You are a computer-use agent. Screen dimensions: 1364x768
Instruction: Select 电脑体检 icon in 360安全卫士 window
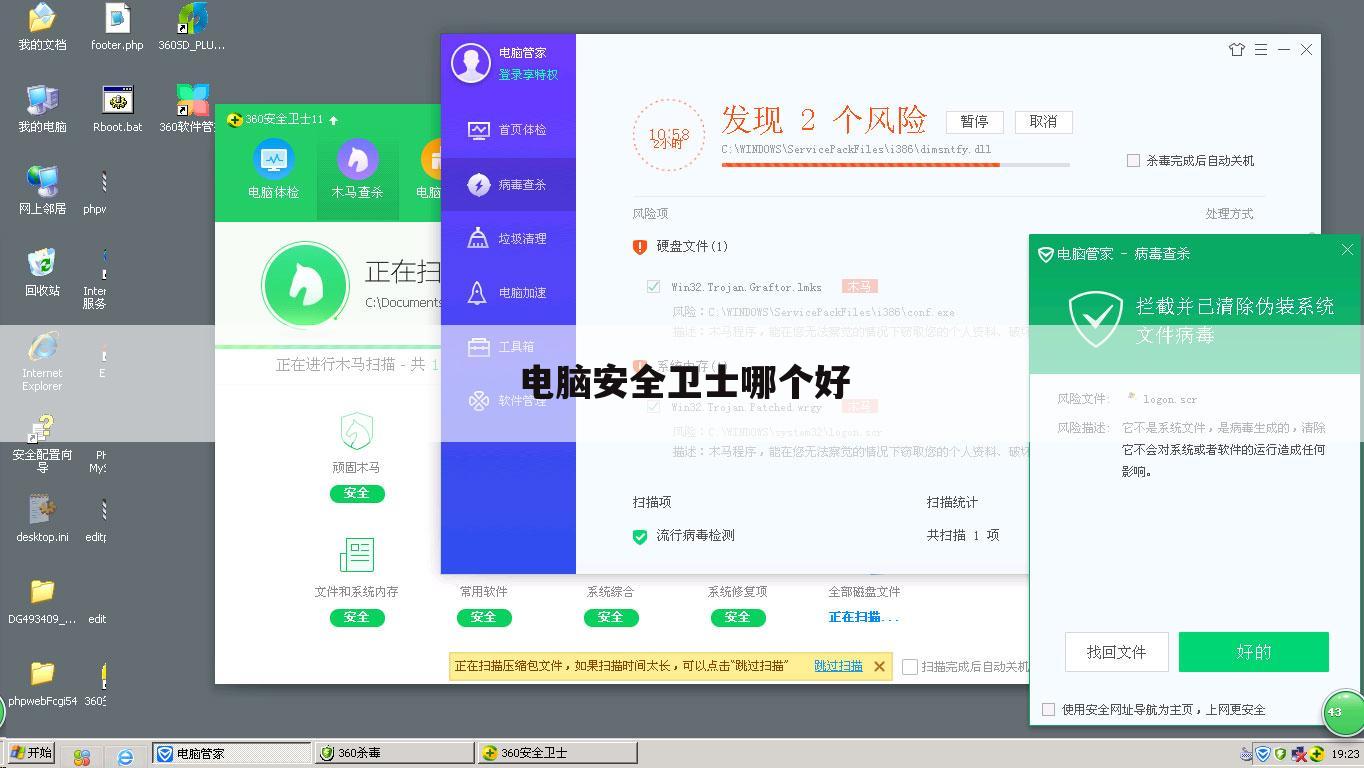pos(273,160)
